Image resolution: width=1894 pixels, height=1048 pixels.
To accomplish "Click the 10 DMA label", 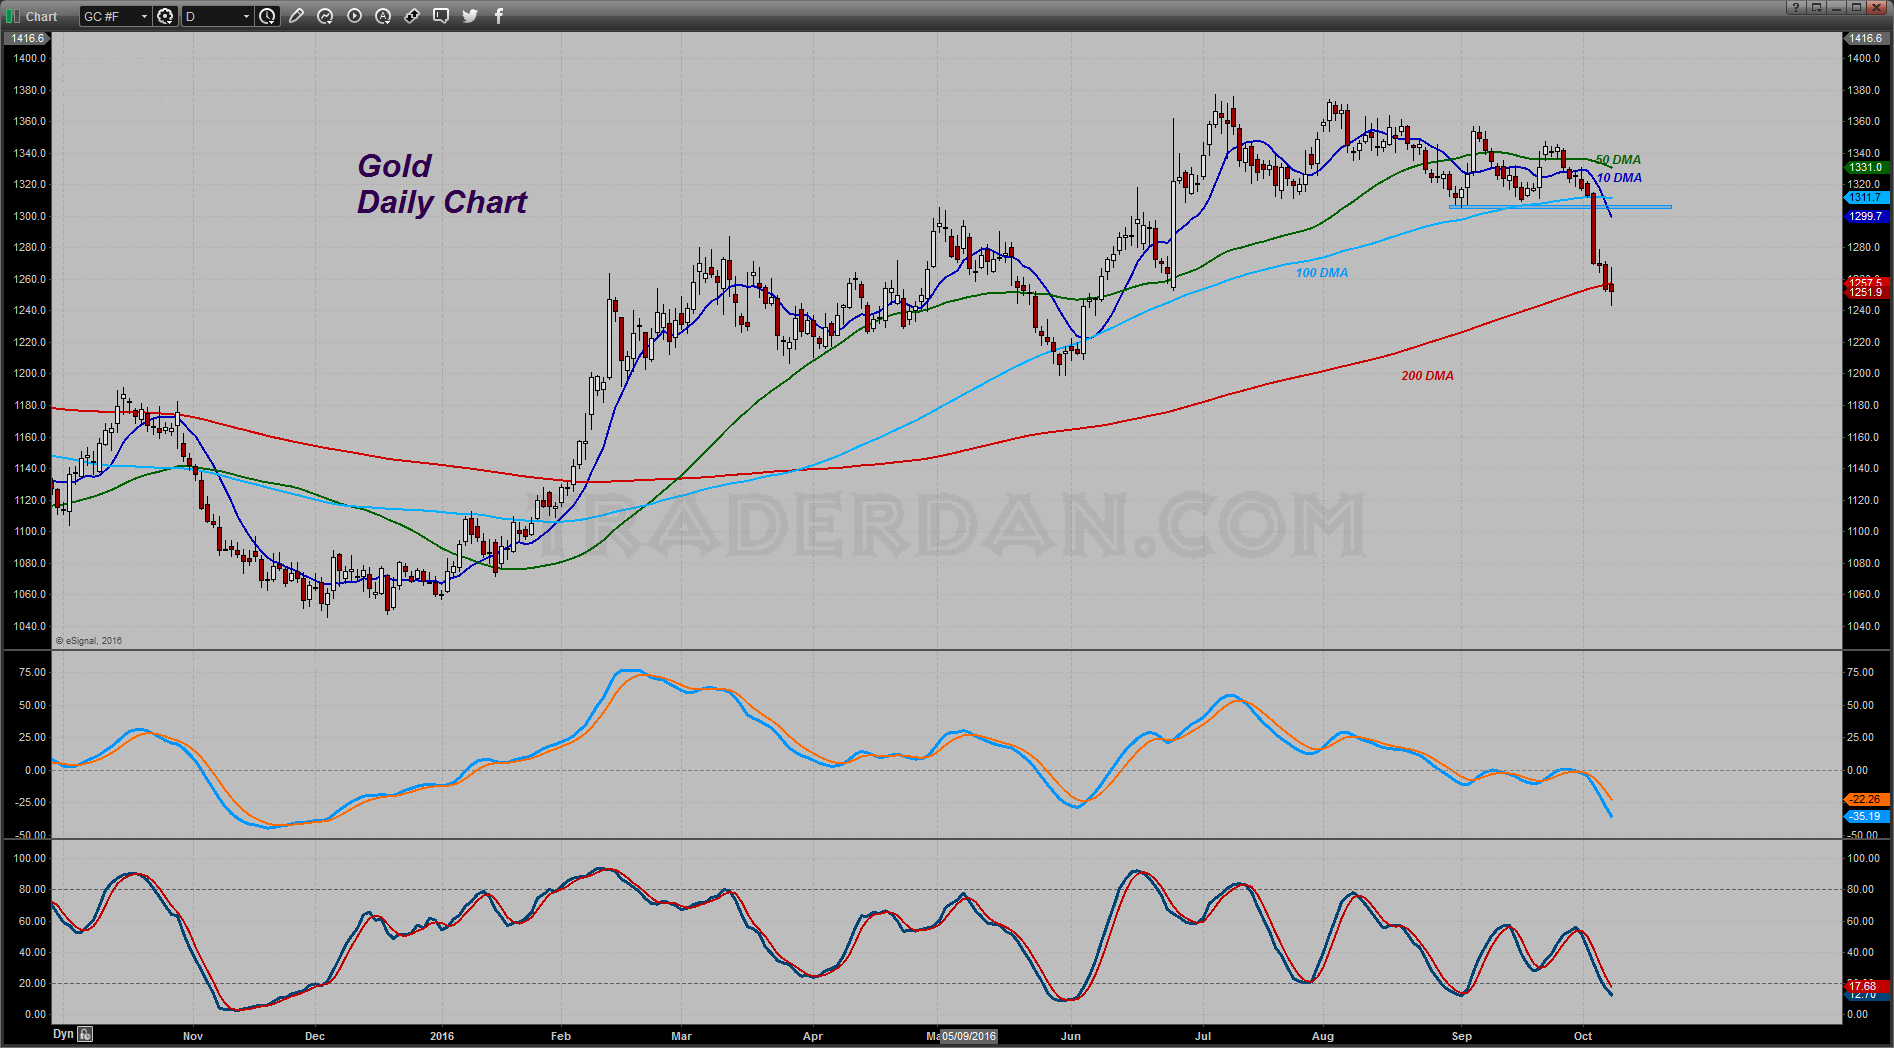I will click(1619, 178).
